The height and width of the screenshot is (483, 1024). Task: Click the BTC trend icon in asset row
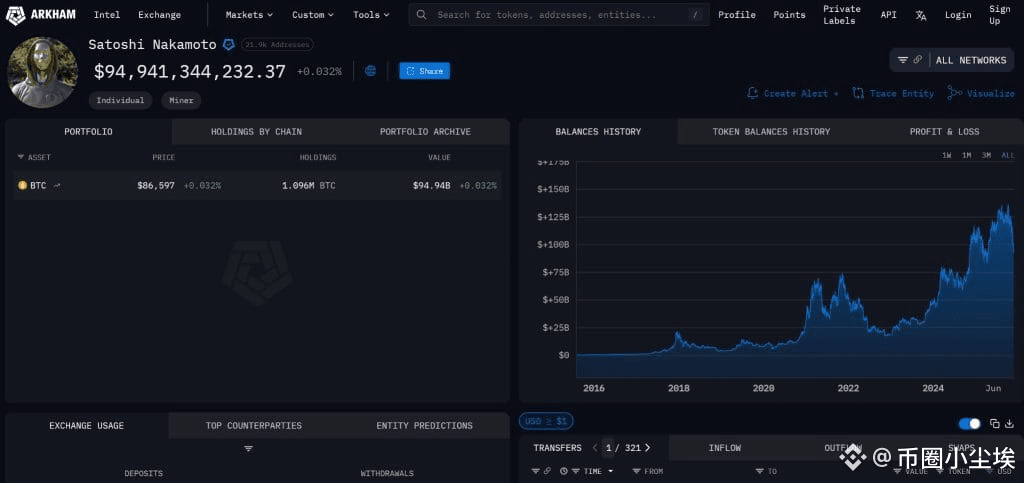pyautogui.click(x=57, y=185)
